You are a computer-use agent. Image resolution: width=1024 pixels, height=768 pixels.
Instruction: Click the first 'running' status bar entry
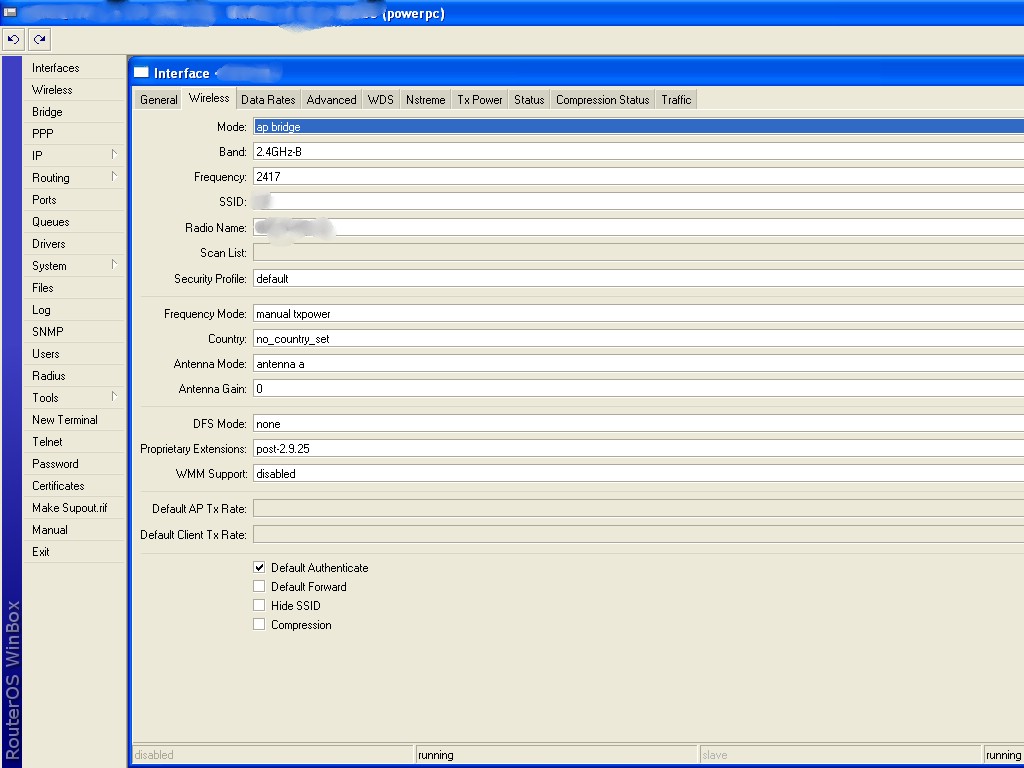(x=556, y=755)
